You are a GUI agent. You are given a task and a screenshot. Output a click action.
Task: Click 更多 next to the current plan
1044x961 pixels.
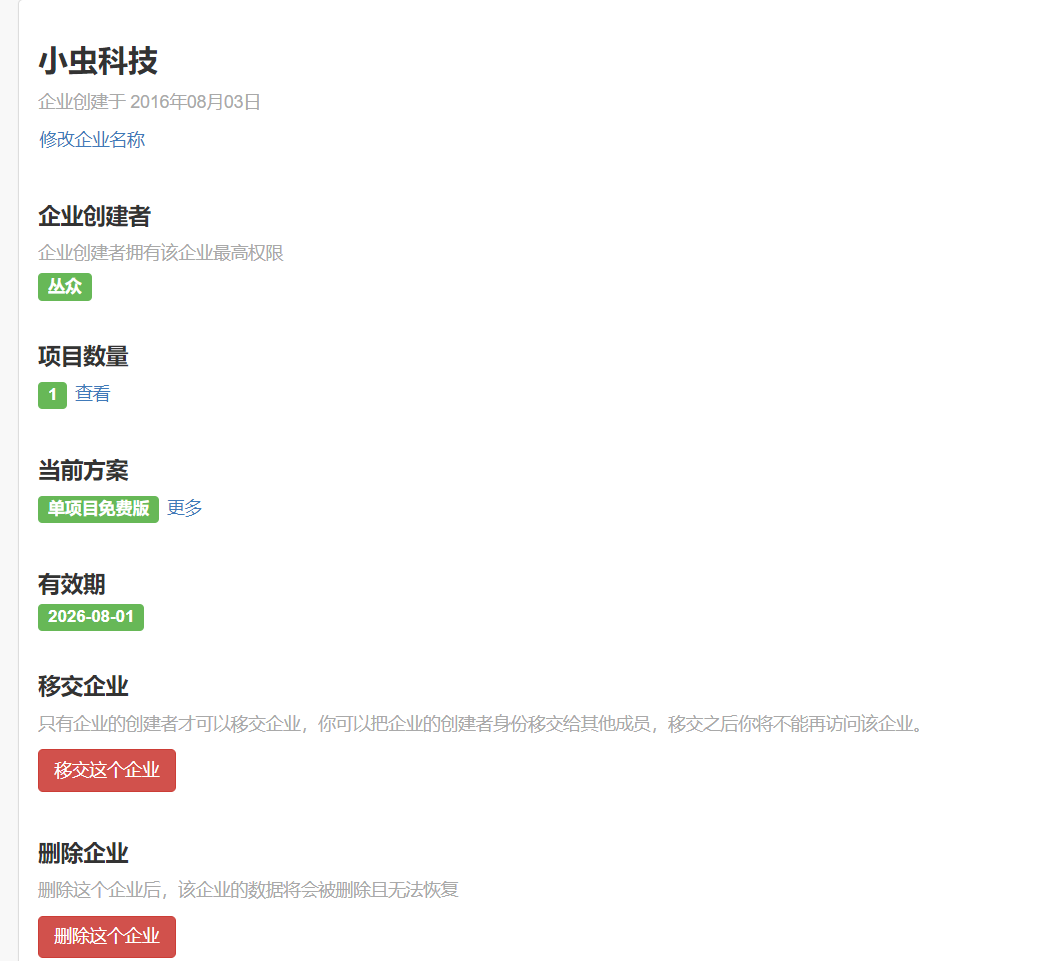(185, 508)
